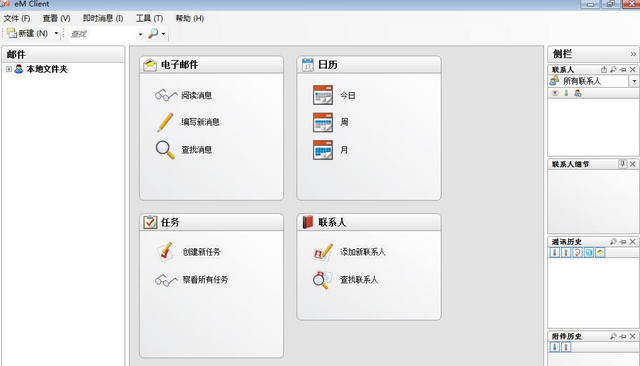Open the 周 week view link
This screenshot has height=366, width=640.
click(x=344, y=122)
